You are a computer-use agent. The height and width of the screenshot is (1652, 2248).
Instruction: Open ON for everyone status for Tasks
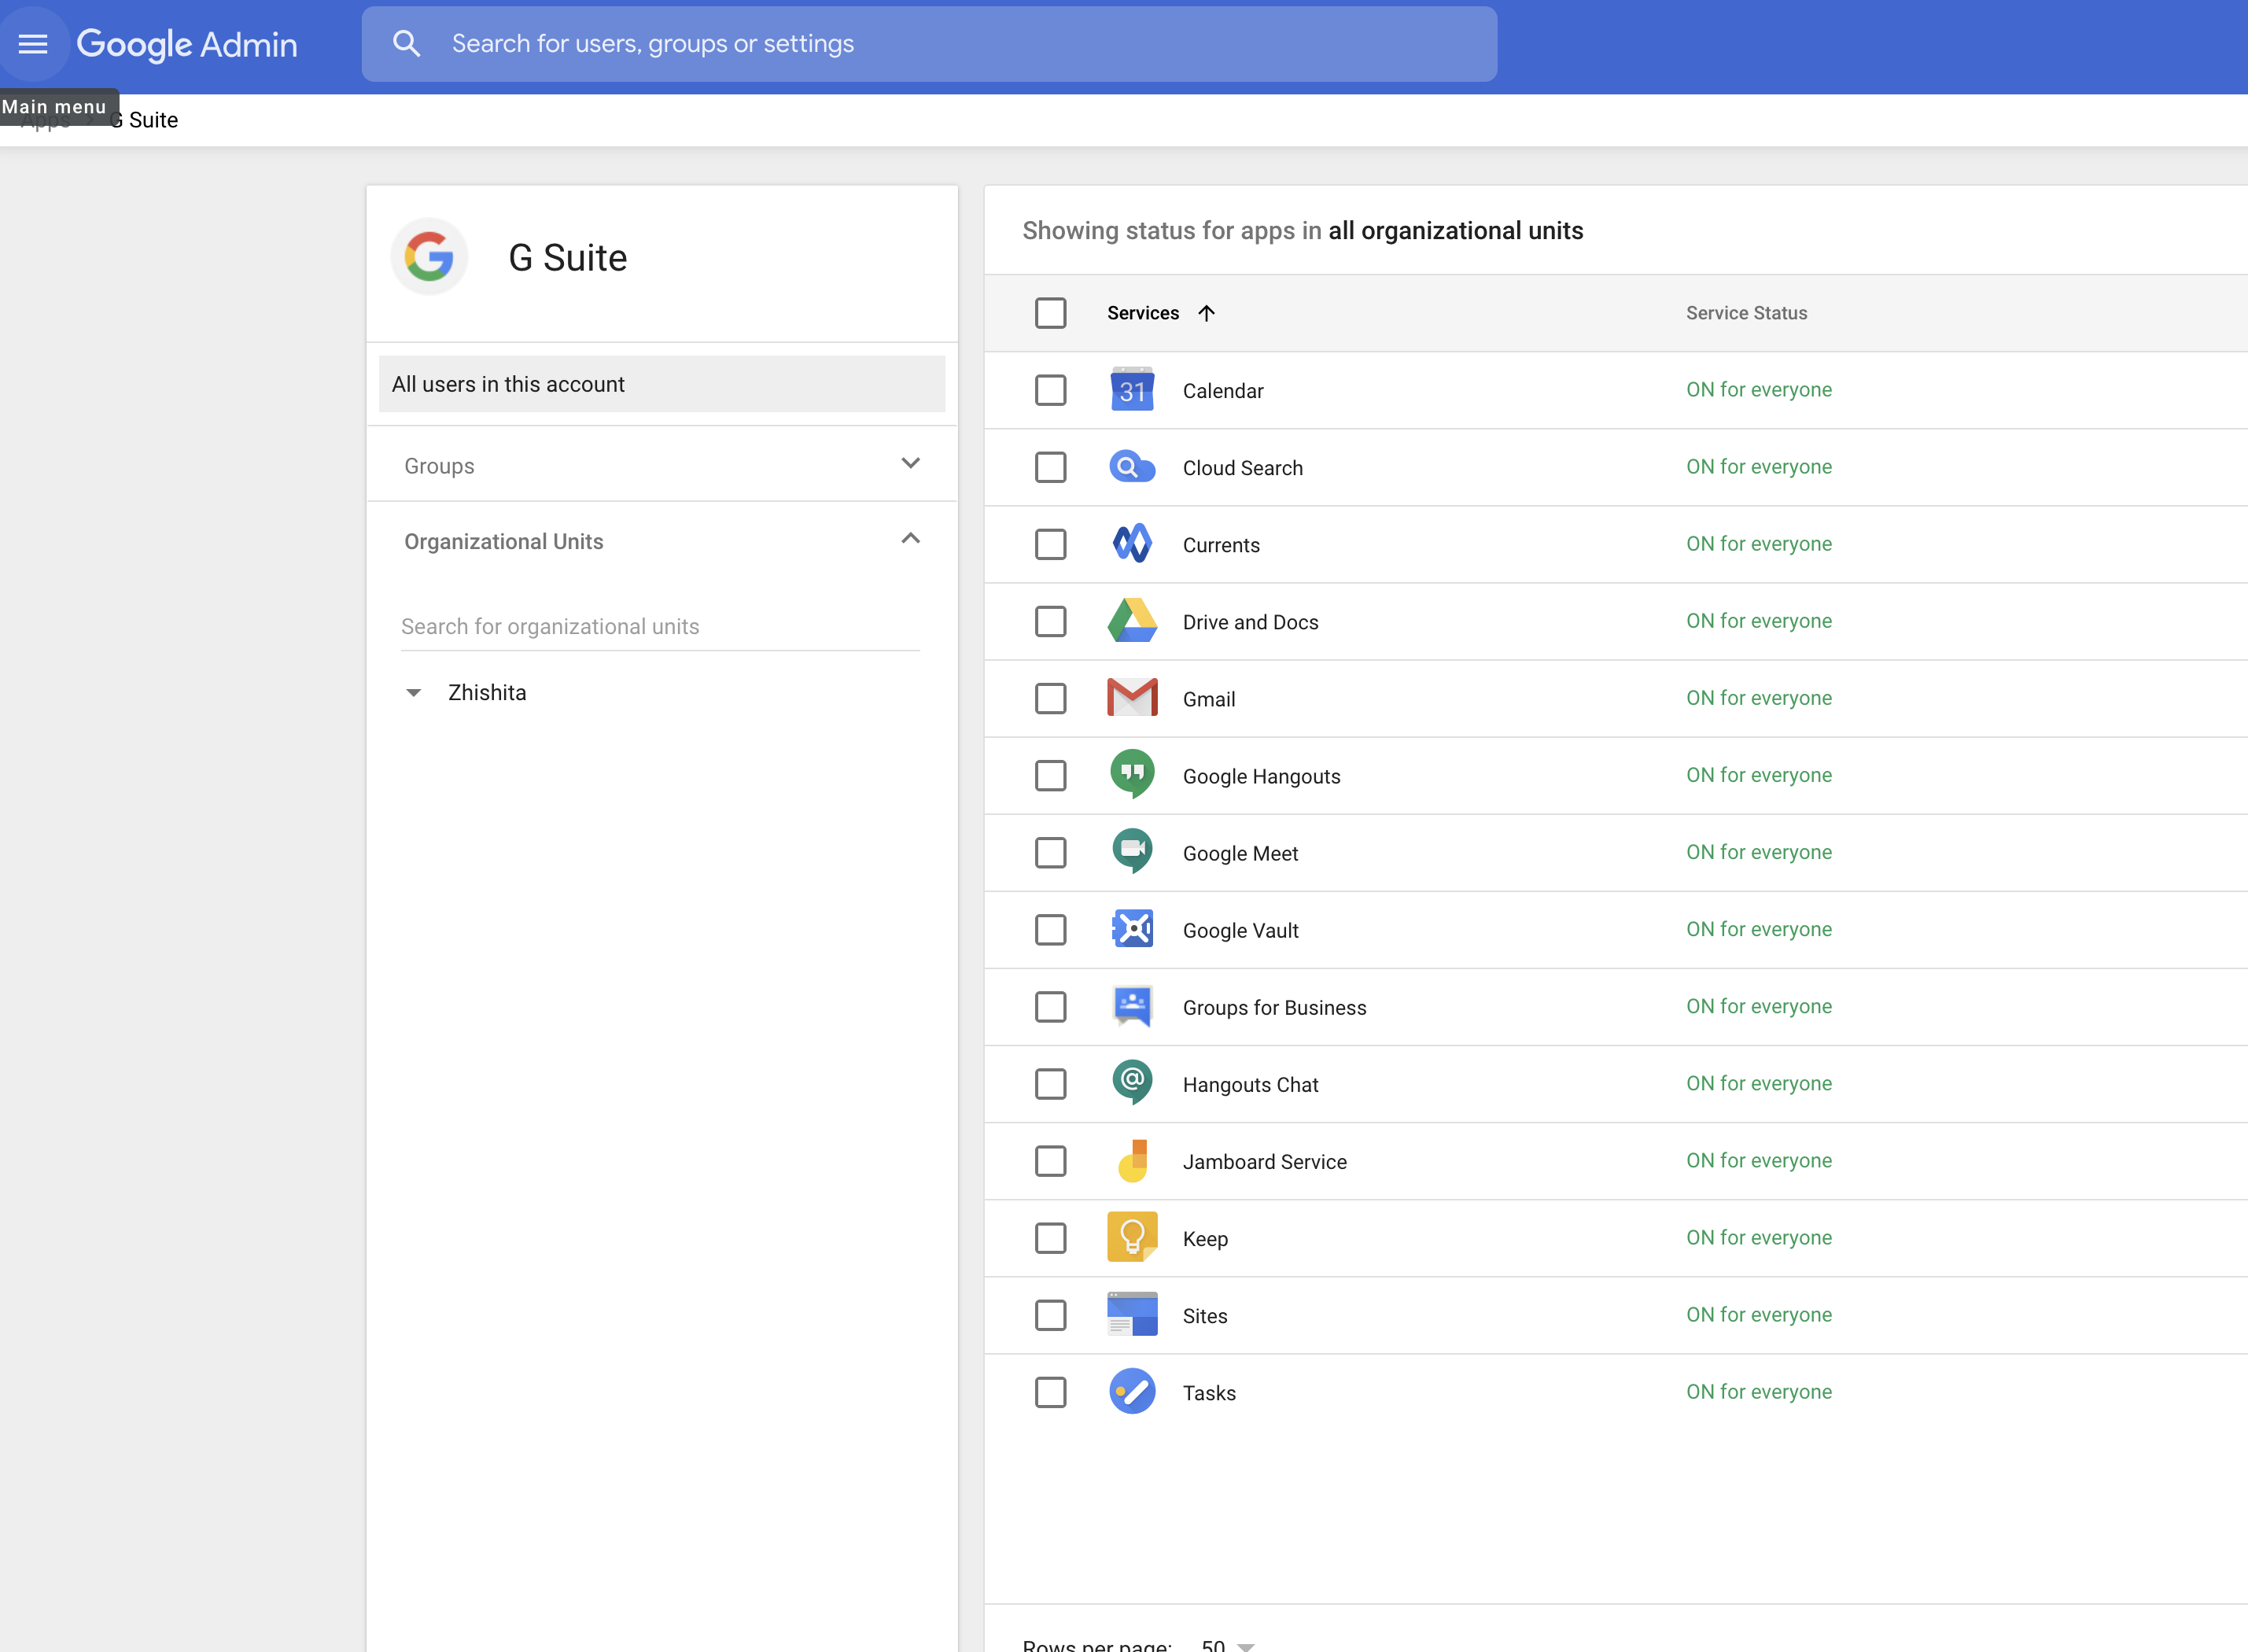pyautogui.click(x=1758, y=1392)
